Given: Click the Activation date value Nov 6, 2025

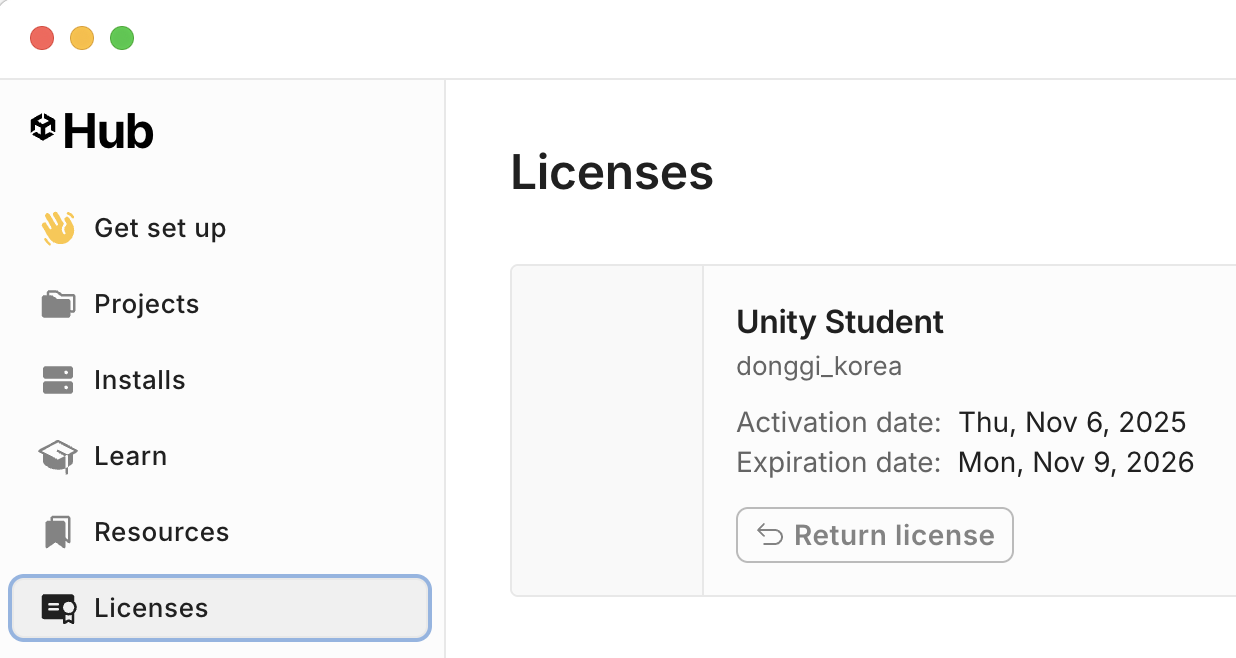Looking at the screenshot, I should [x=1072, y=422].
